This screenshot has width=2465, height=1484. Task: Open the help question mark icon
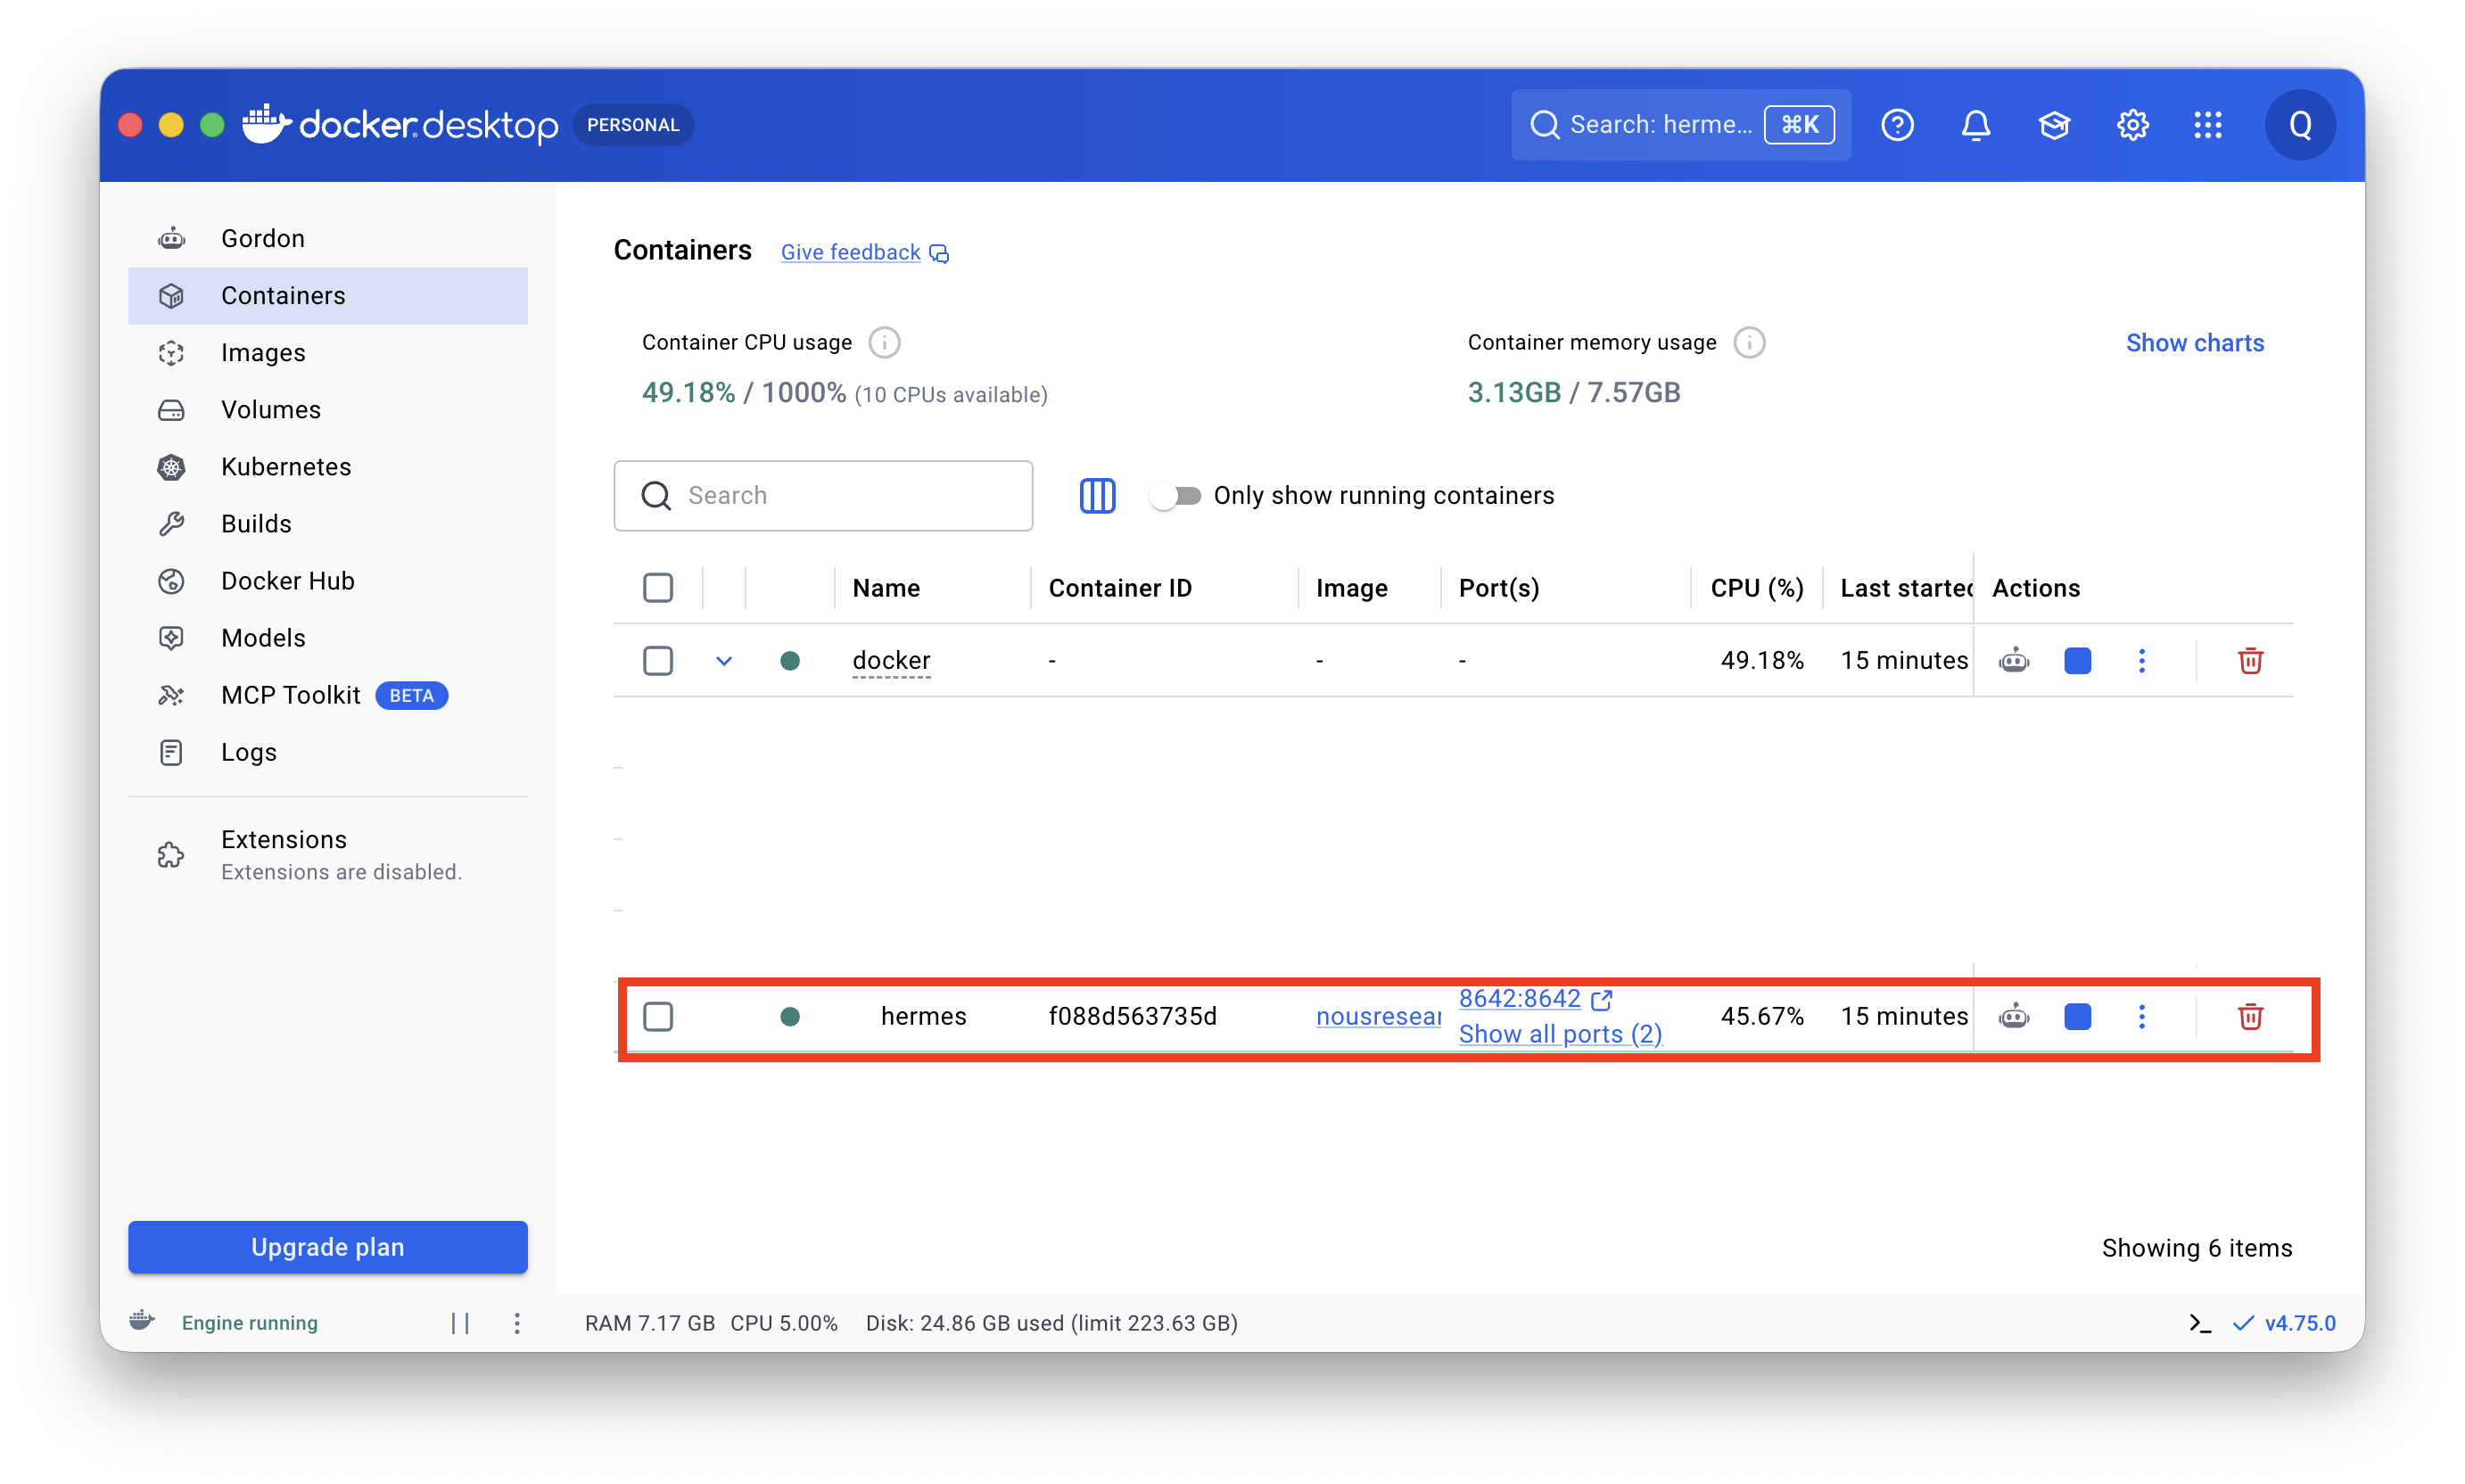click(1896, 124)
